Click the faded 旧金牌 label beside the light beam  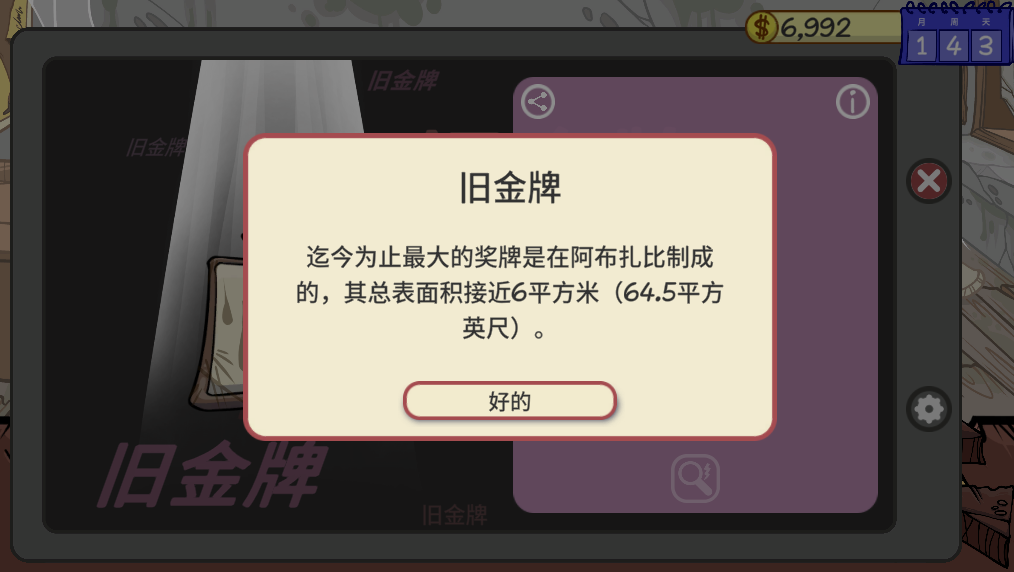click(x=156, y=148)
